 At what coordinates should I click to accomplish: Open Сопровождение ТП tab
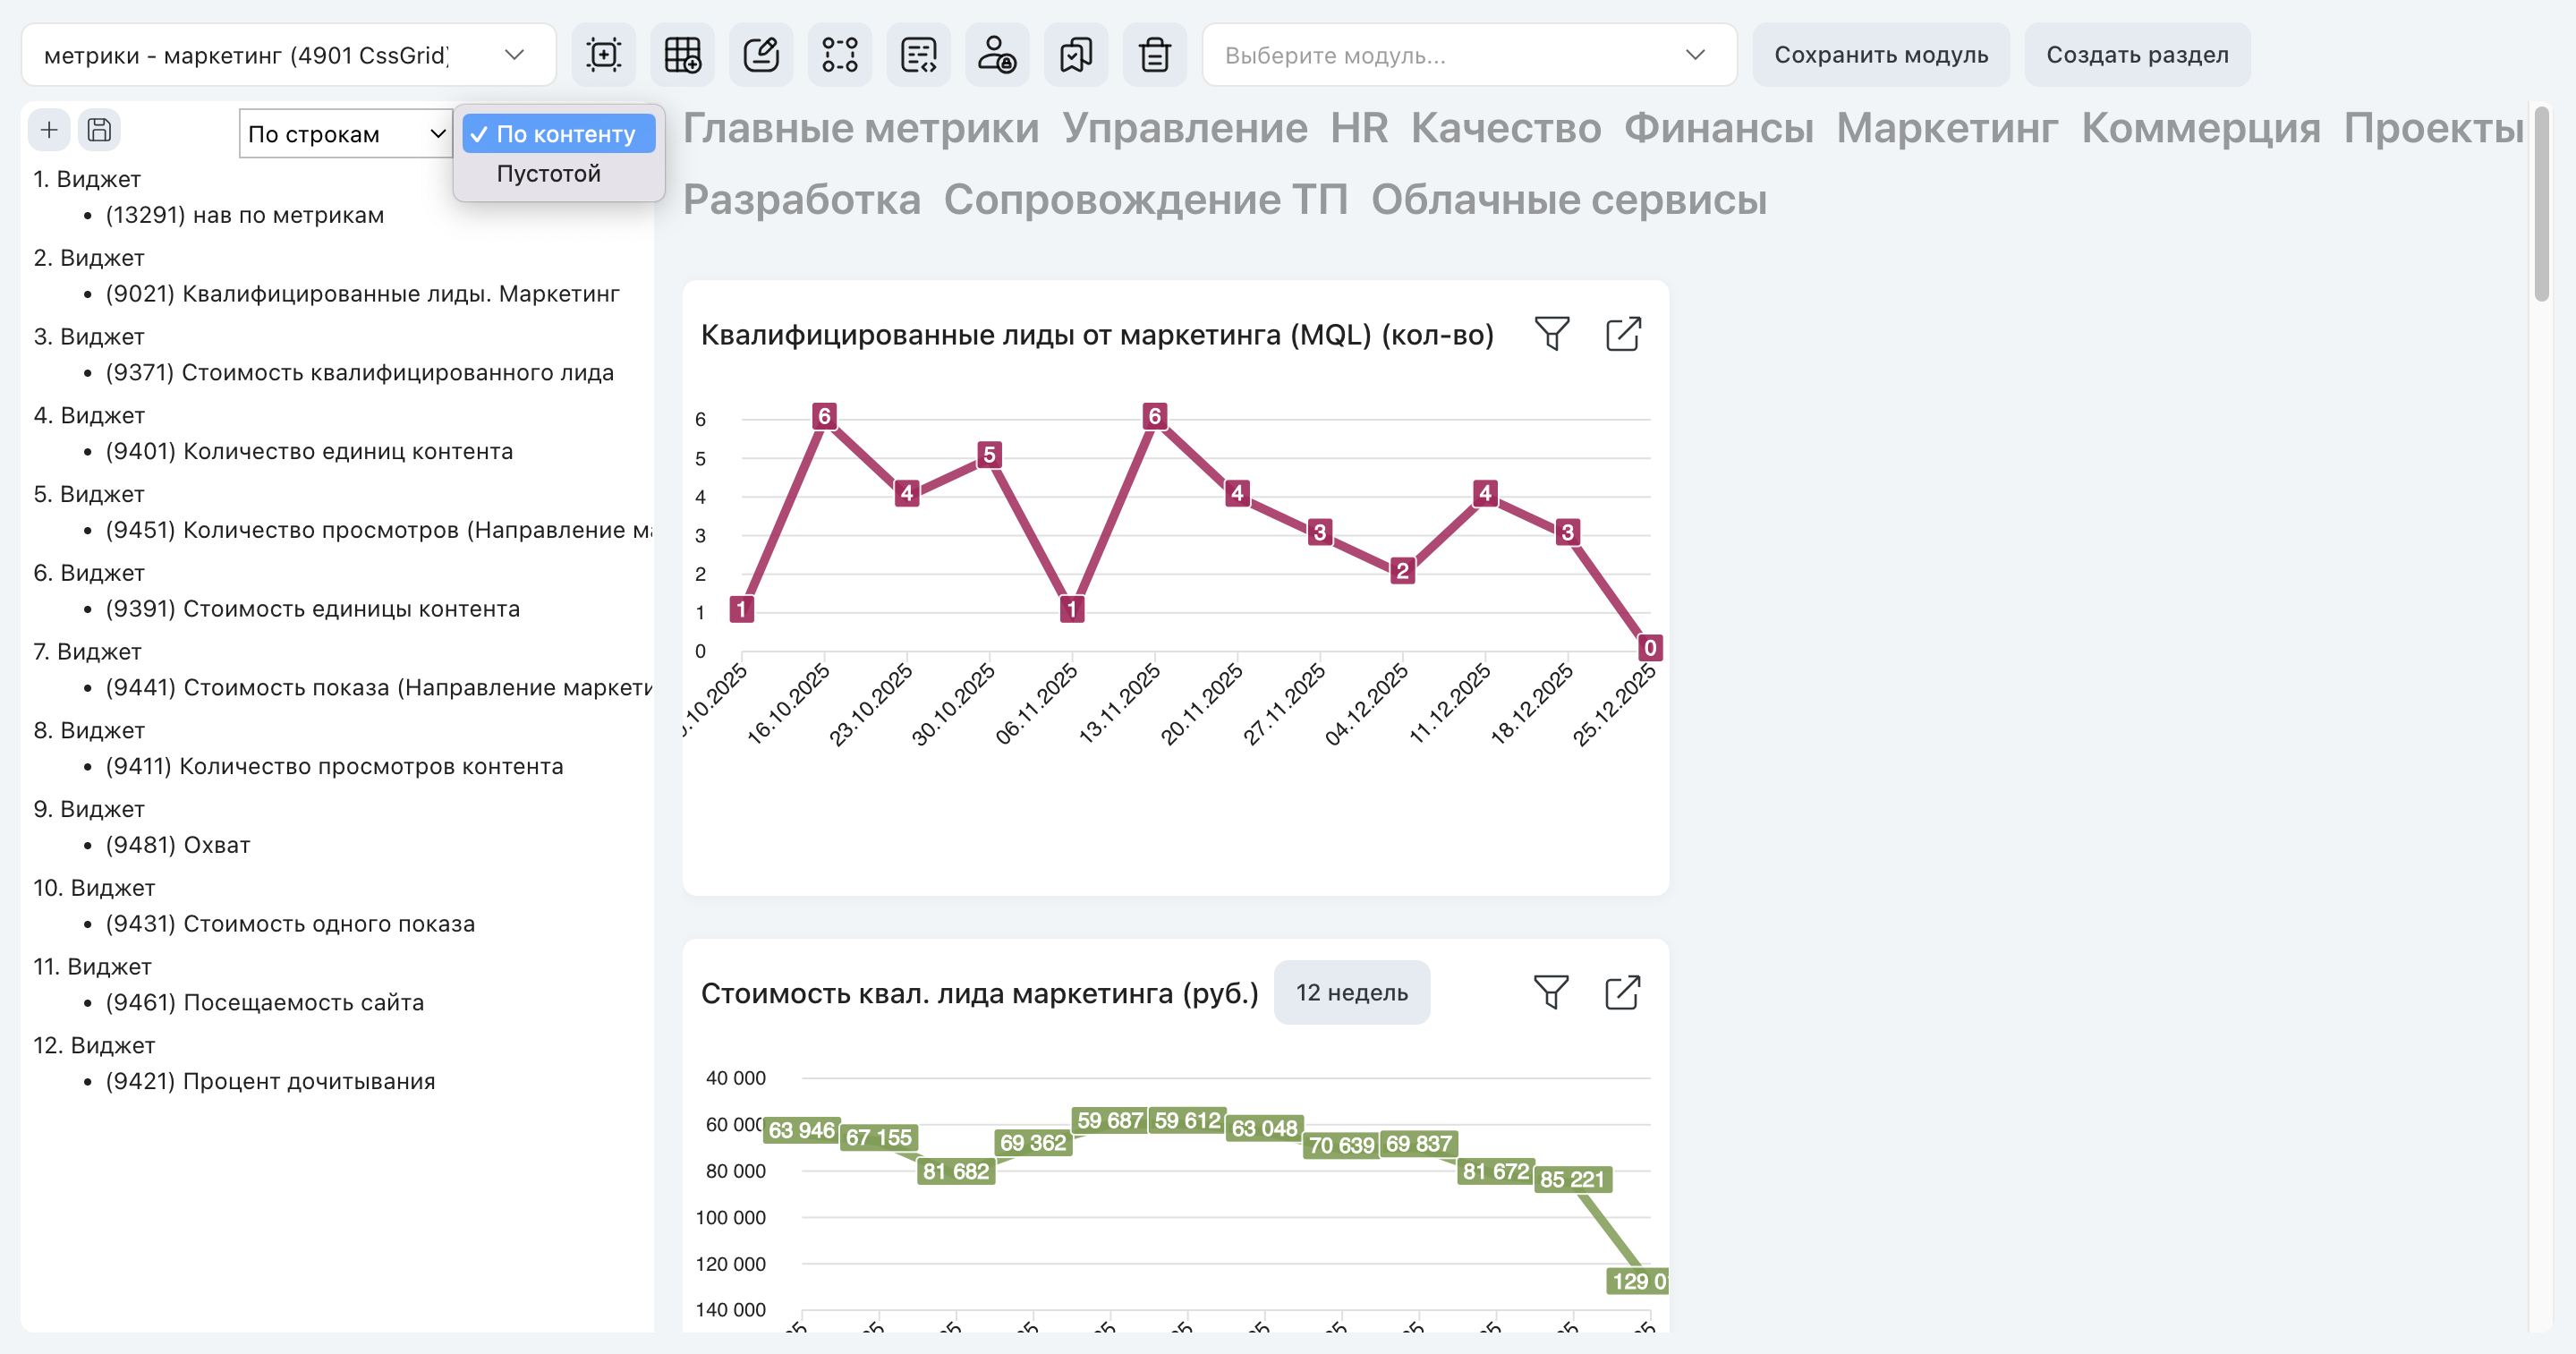[x=1145, y=200]
